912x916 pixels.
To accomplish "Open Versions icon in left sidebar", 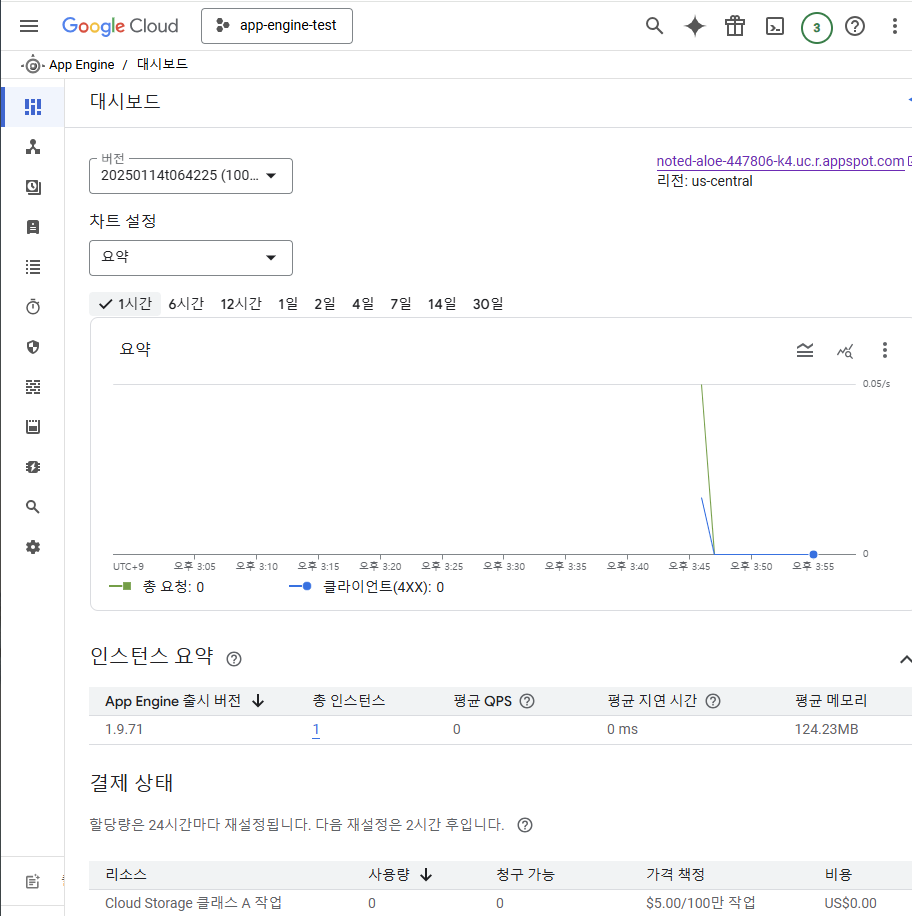I will 33,187.
